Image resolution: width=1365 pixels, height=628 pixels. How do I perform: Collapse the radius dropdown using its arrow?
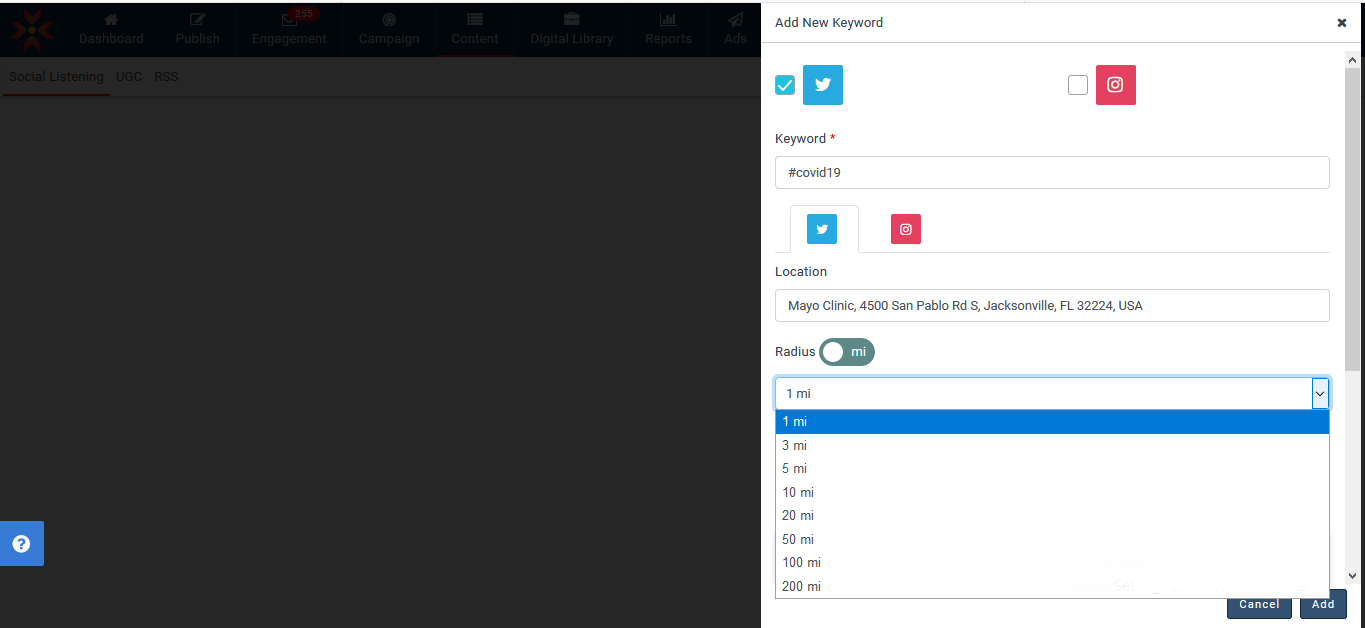[x=1320, y=394]
